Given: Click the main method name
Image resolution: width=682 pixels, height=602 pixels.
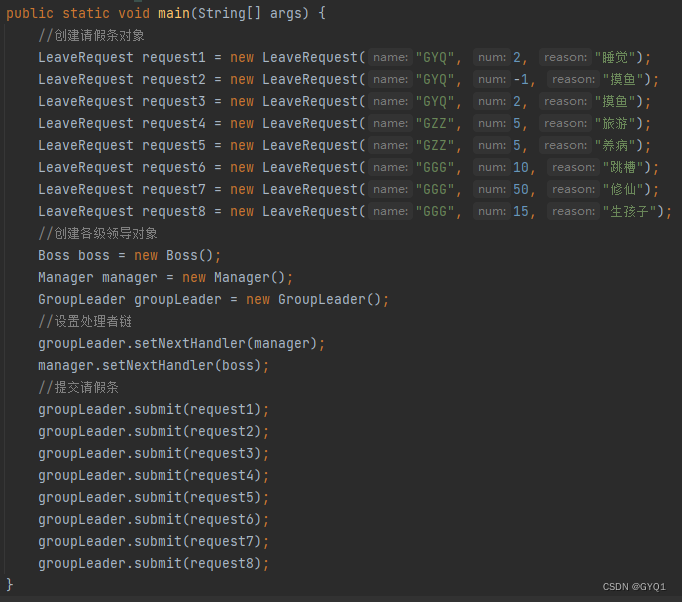Looking at the screenshot, I should coord(174,13).
